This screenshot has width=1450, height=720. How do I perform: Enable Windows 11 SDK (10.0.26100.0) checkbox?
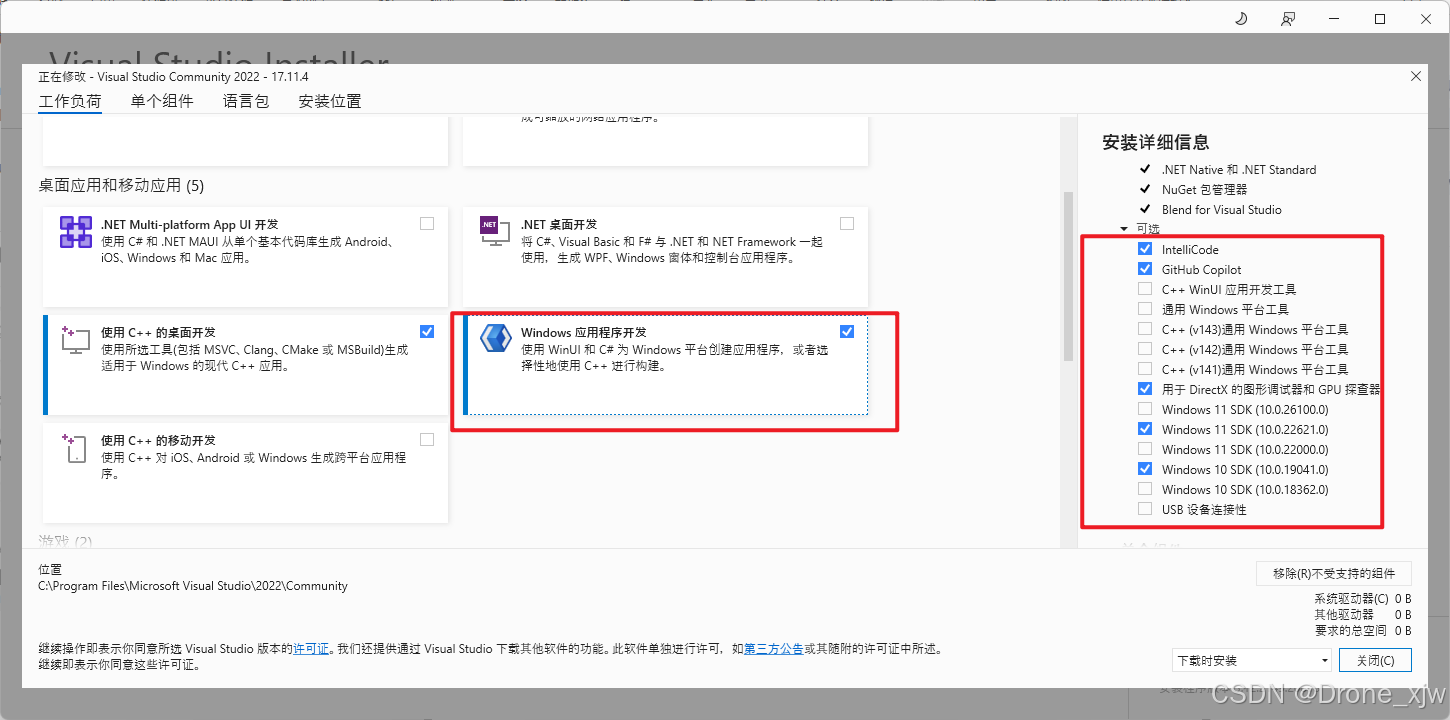pyautogui.click(x=1144, y=409)
